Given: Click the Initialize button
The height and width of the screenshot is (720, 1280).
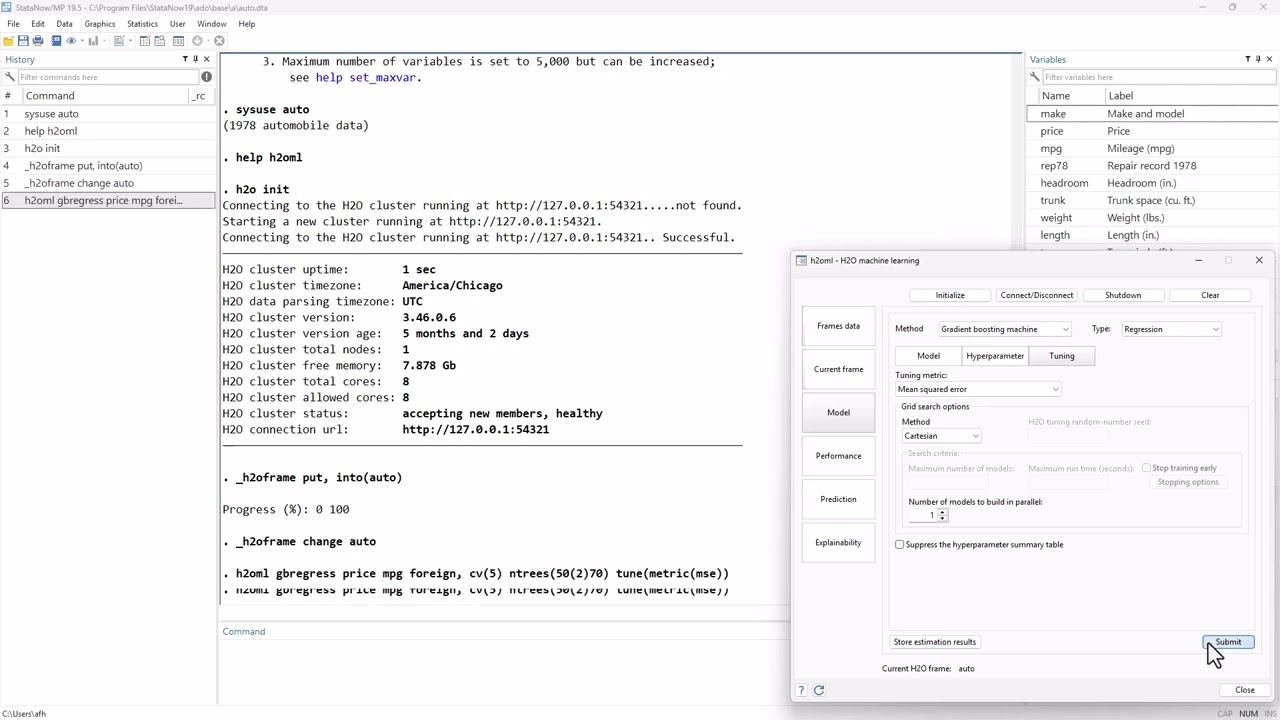Looking at the screenshot, I should coord(950,295).
